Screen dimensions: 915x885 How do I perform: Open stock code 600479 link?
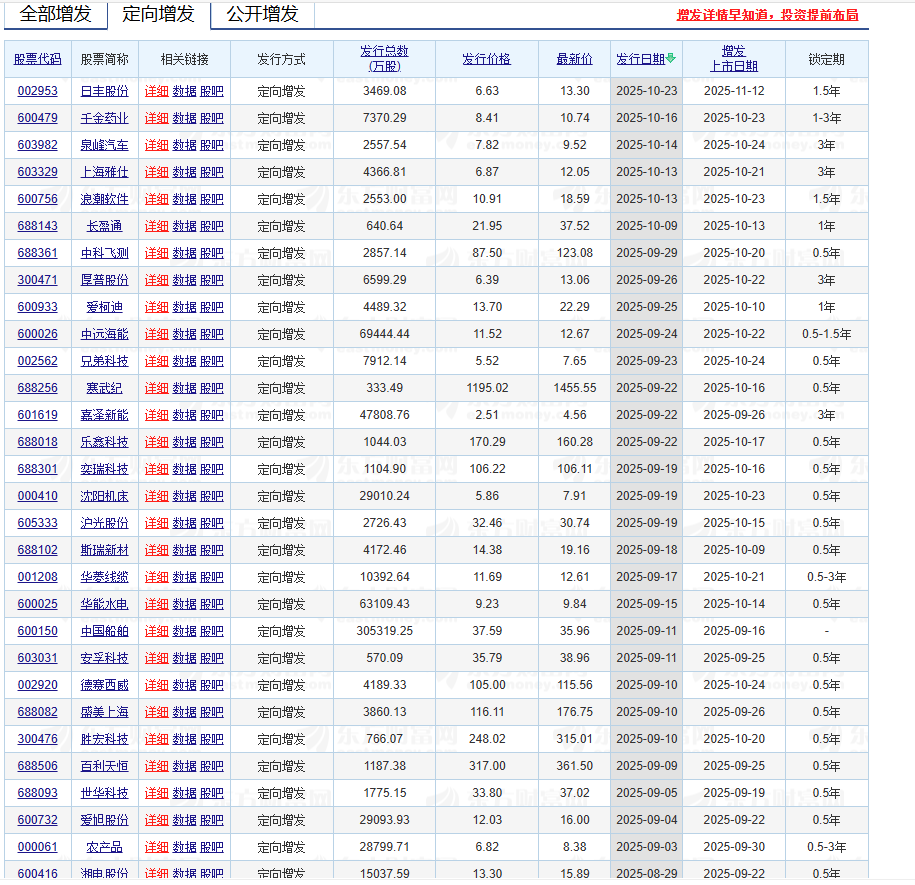37,118
